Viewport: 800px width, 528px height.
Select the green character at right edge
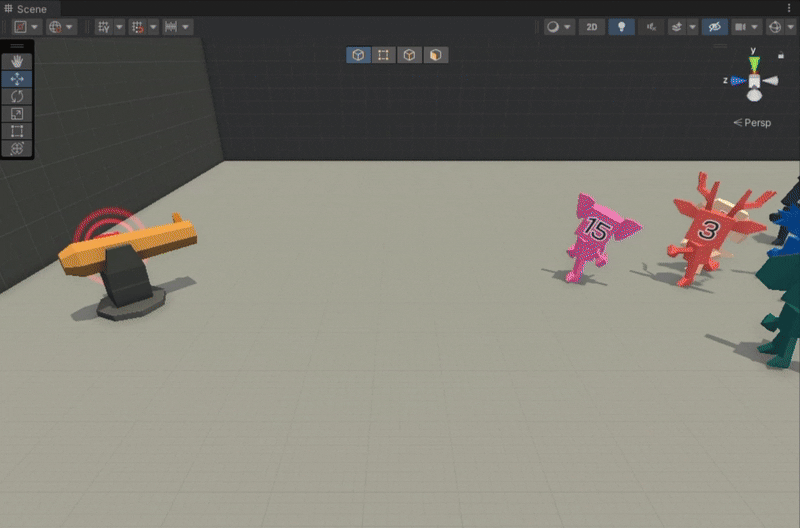[x=781, y=311]
